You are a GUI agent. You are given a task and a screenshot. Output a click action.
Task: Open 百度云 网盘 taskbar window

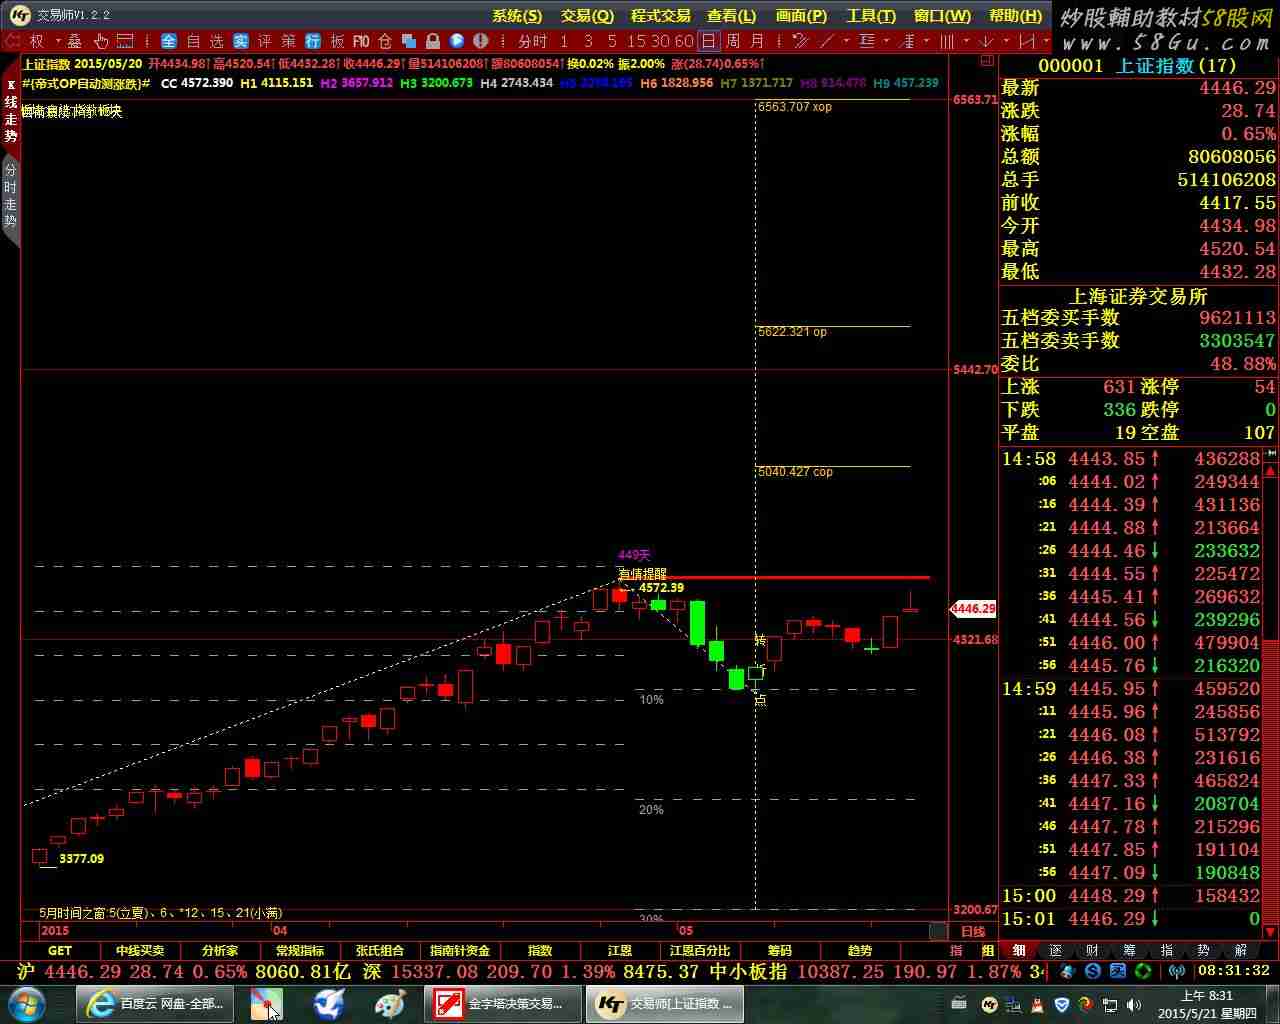coord(156,1004)
